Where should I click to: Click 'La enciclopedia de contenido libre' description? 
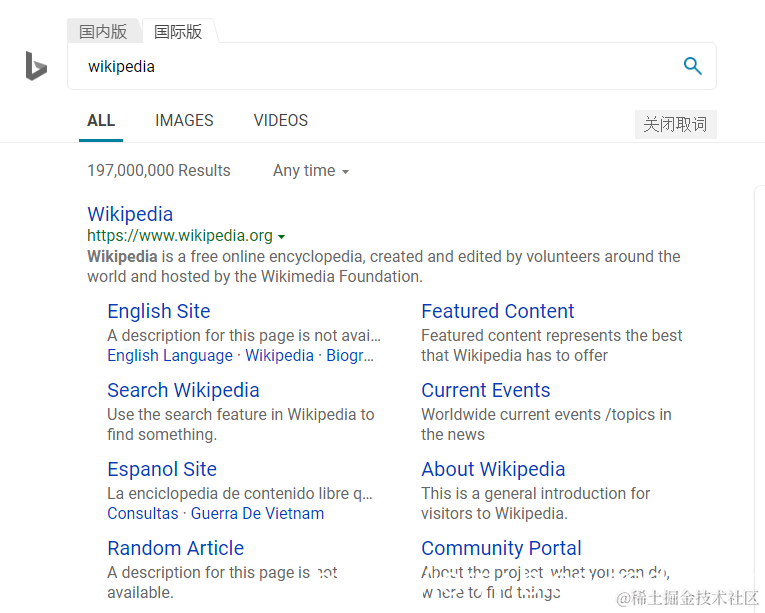point(240,494)
